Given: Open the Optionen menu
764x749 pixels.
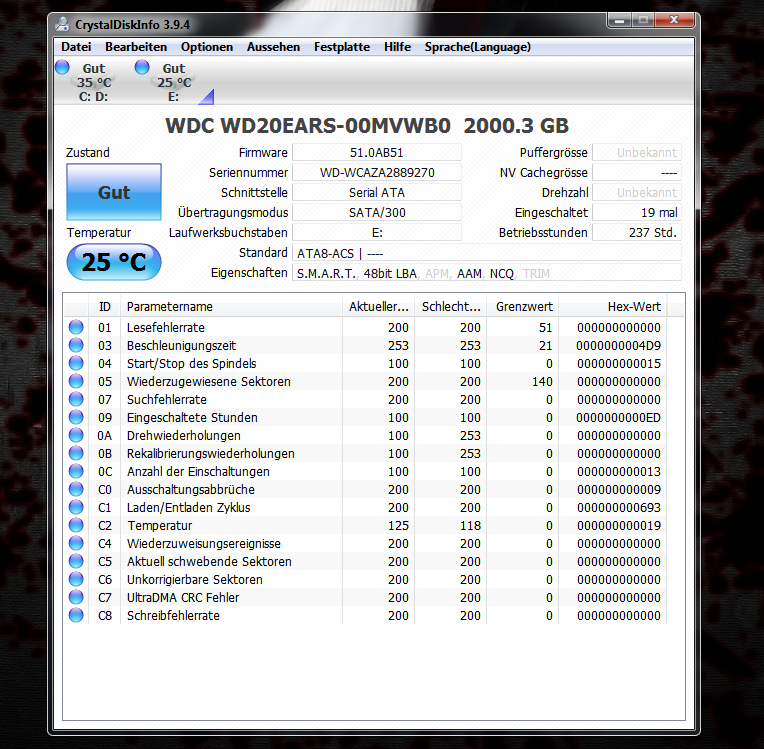Looking at the screenshot, I should point(207,47).
